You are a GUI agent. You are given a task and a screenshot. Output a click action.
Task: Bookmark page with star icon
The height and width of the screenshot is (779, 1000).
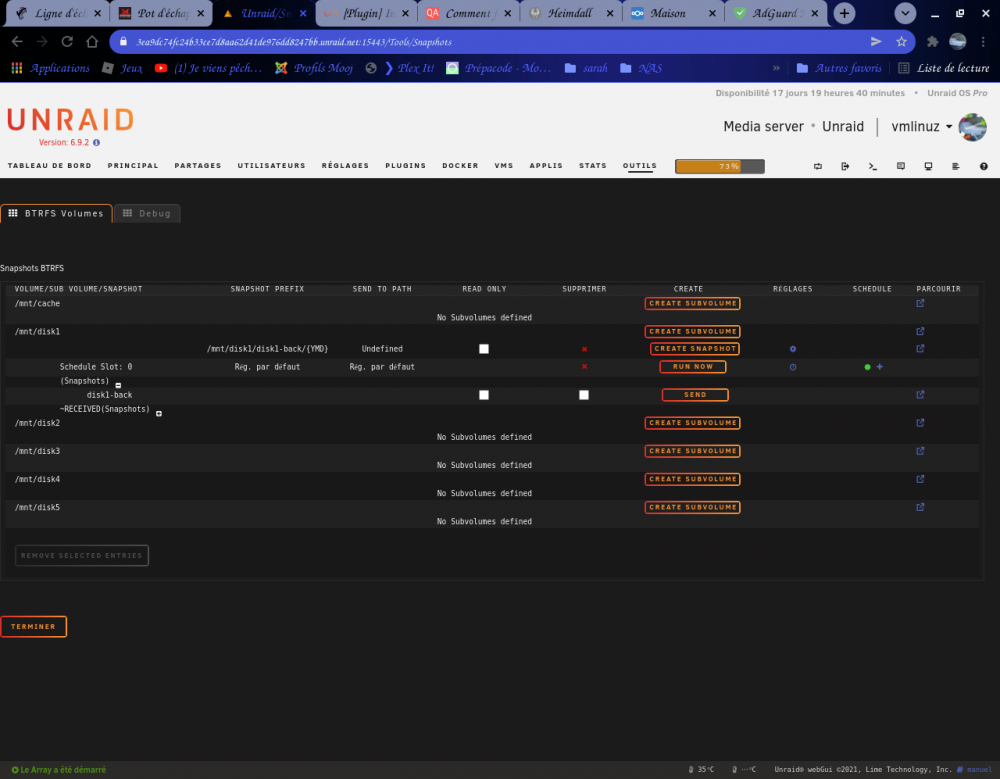point(901,41)
